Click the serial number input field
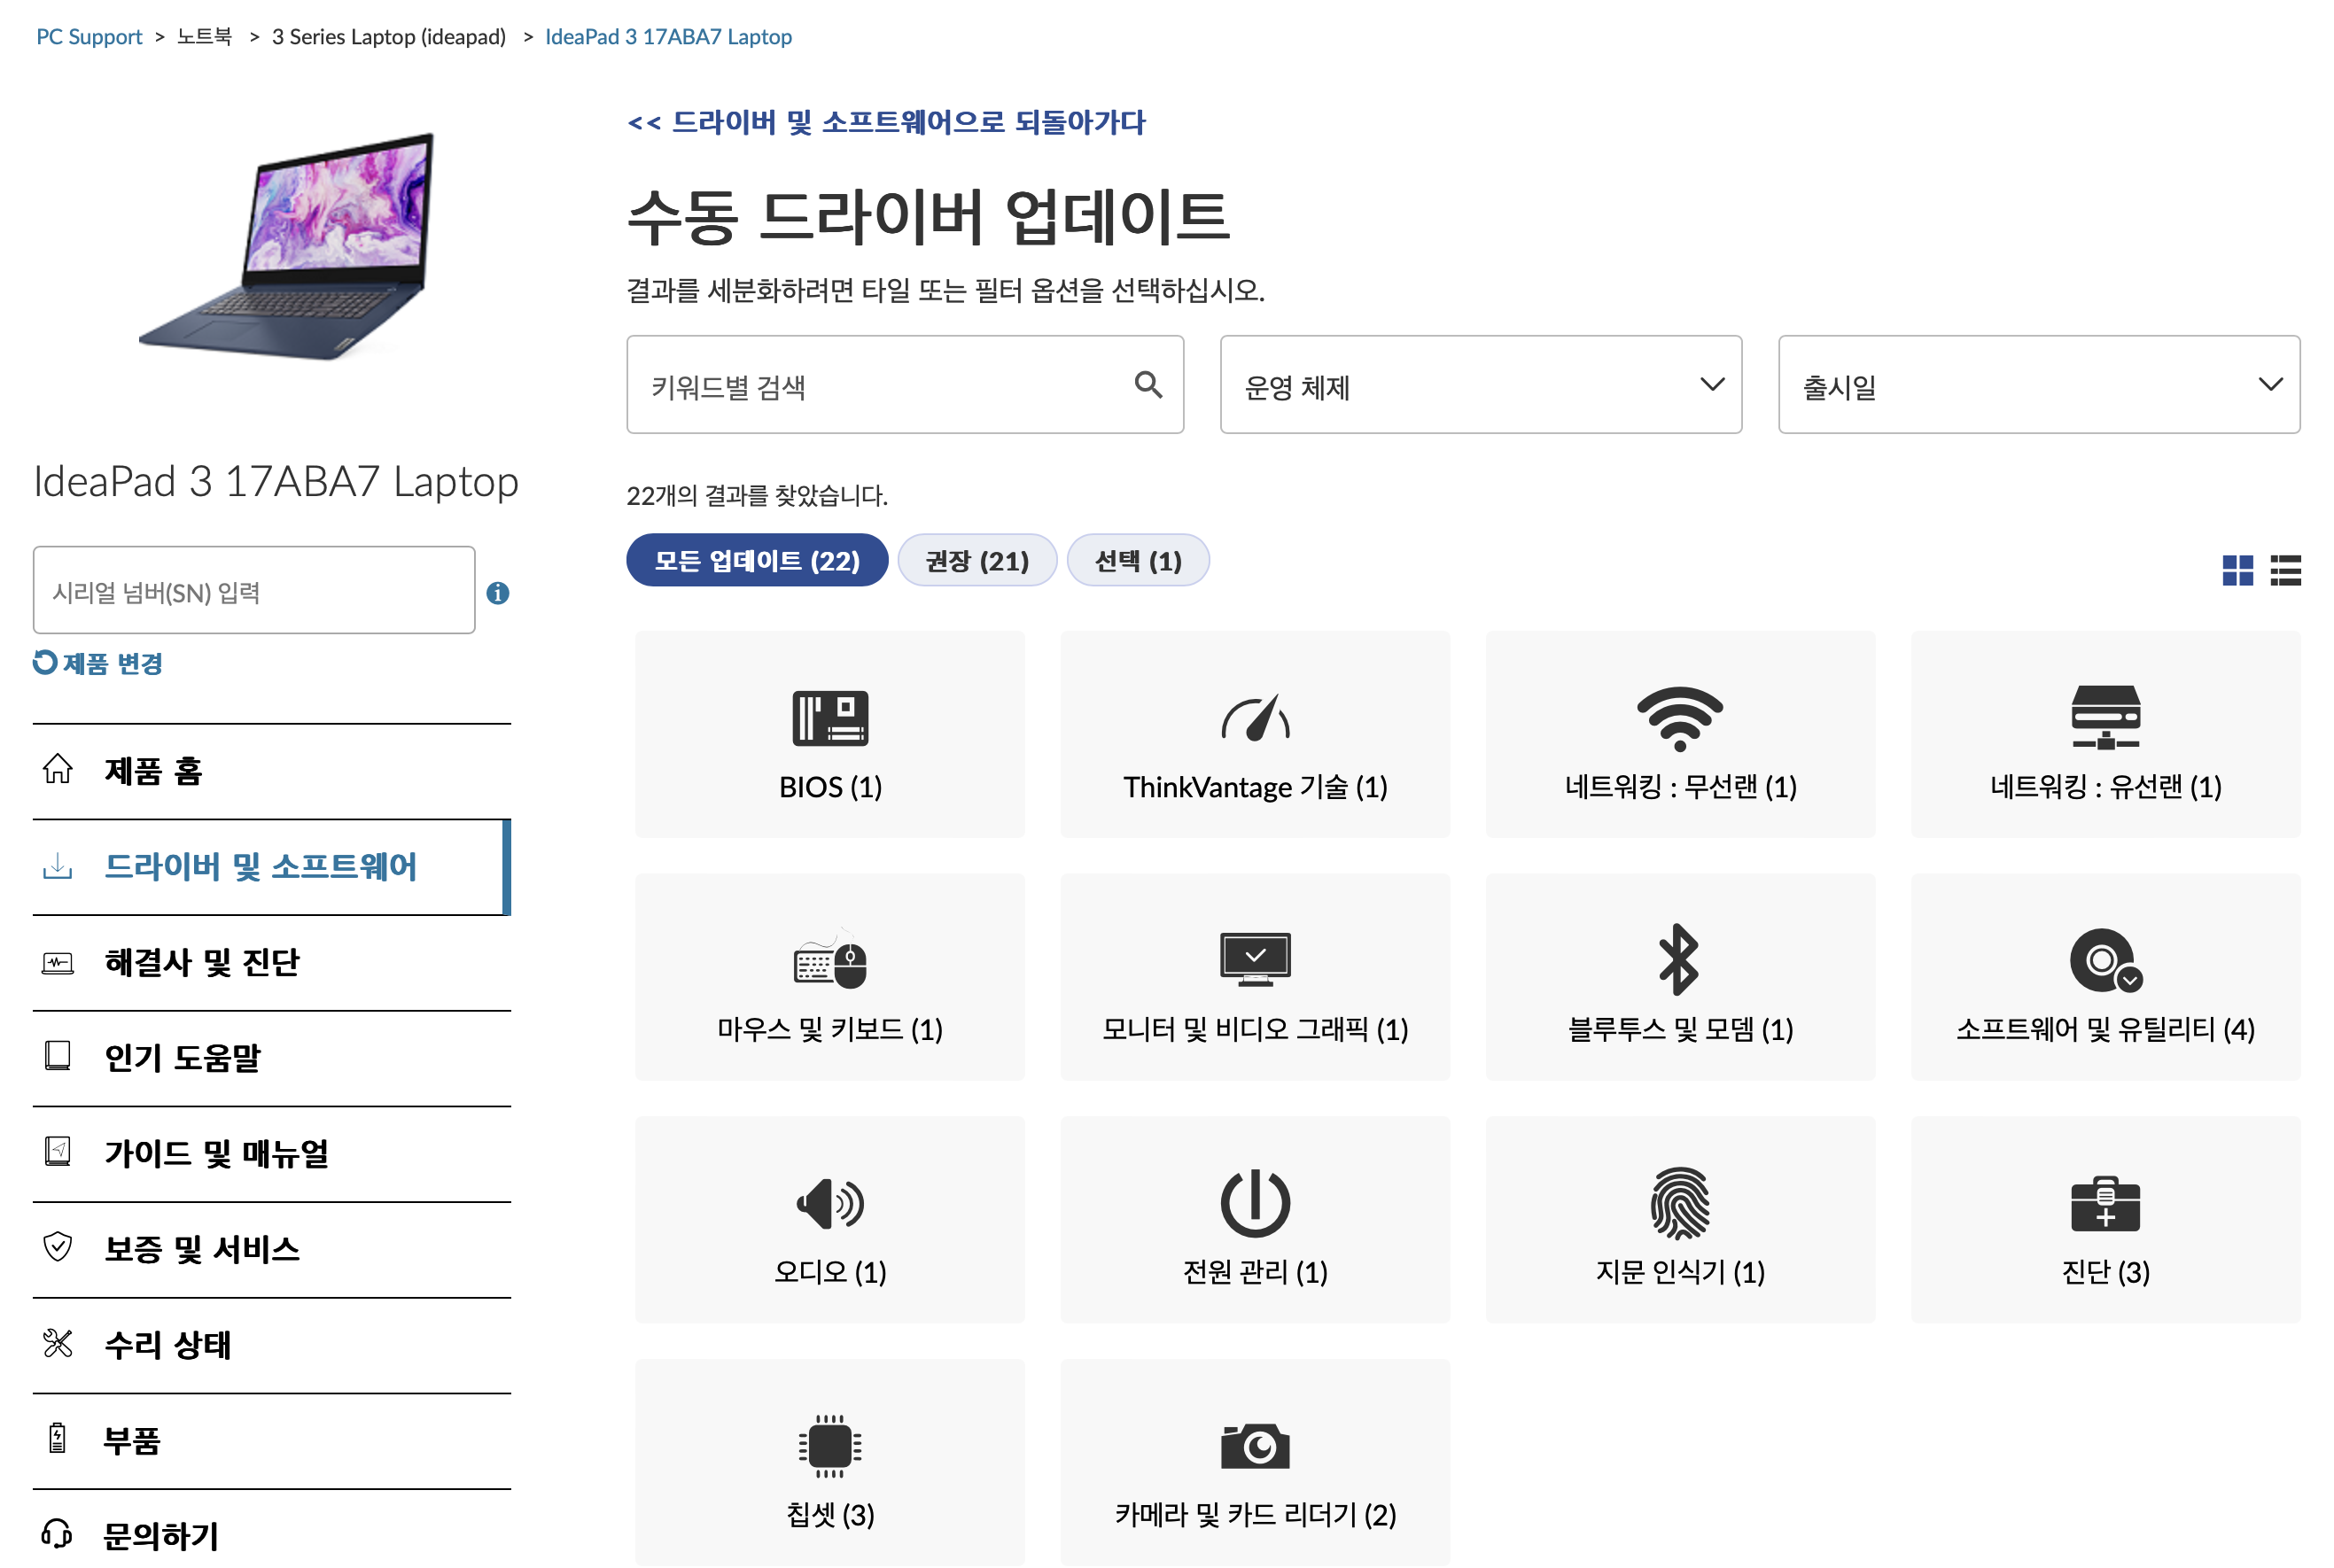Viewport: 2334px width, 1568px height. pyautogui.click(x=253, y=591)
